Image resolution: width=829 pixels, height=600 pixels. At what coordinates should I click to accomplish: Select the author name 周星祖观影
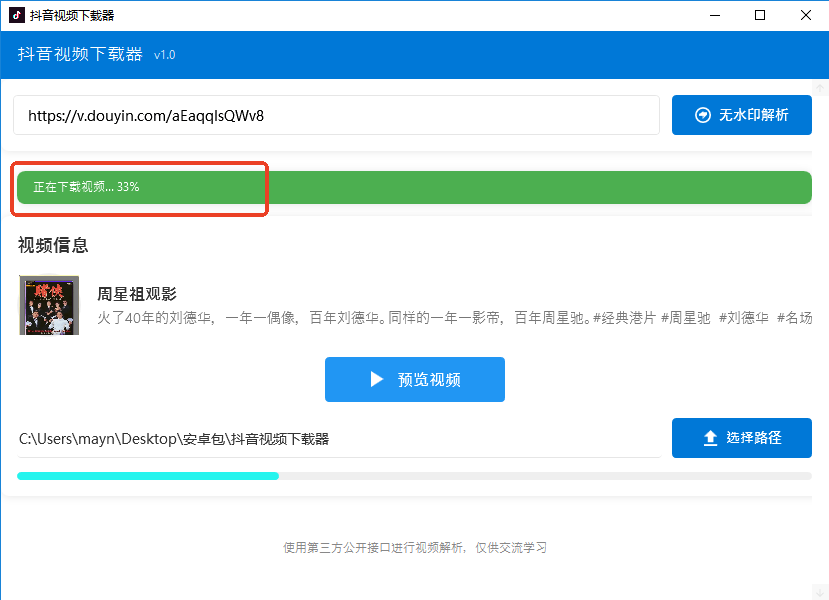coord(137,294)
